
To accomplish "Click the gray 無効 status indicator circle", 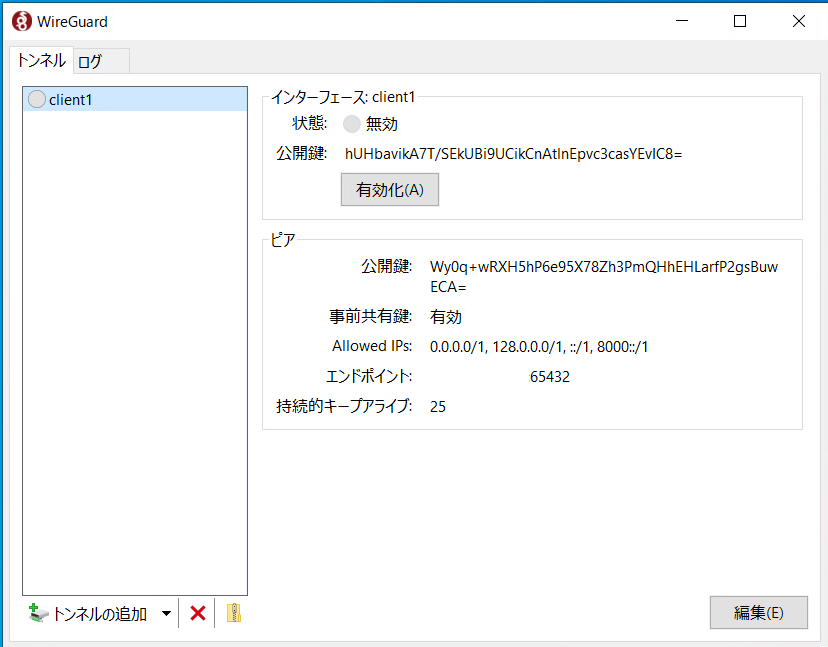I will (351, 124).
